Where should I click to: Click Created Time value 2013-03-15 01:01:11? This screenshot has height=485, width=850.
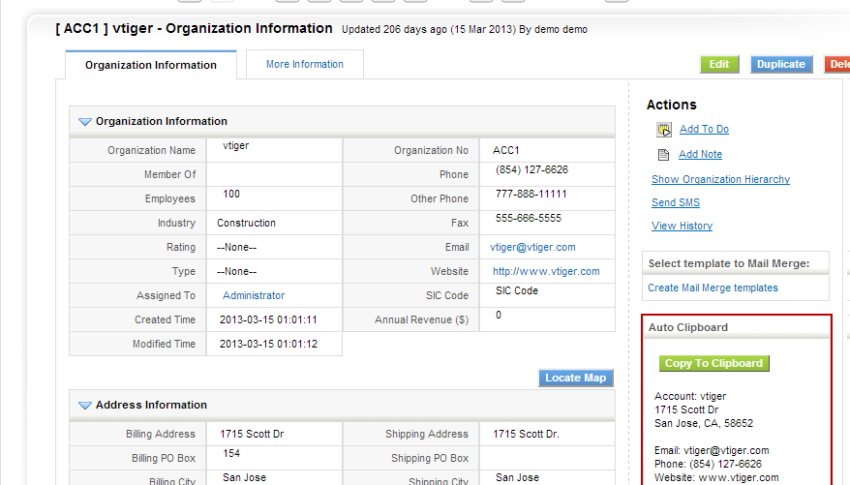(268, 320)
